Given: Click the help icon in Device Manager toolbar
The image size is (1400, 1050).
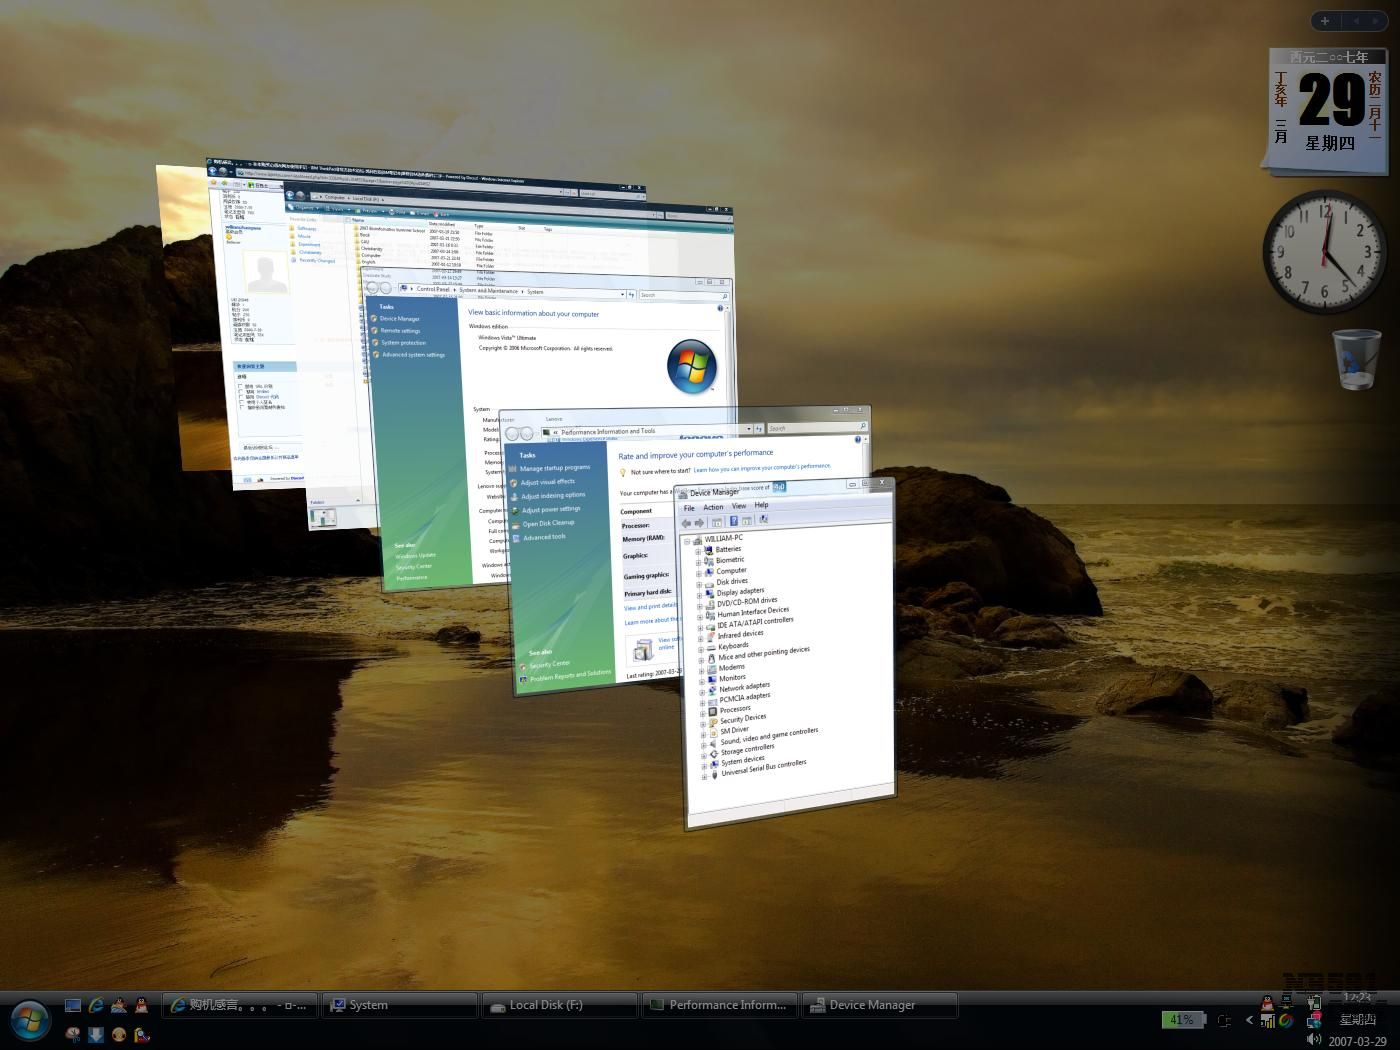Looking at the screenshot, I should (x=733, y=522).
